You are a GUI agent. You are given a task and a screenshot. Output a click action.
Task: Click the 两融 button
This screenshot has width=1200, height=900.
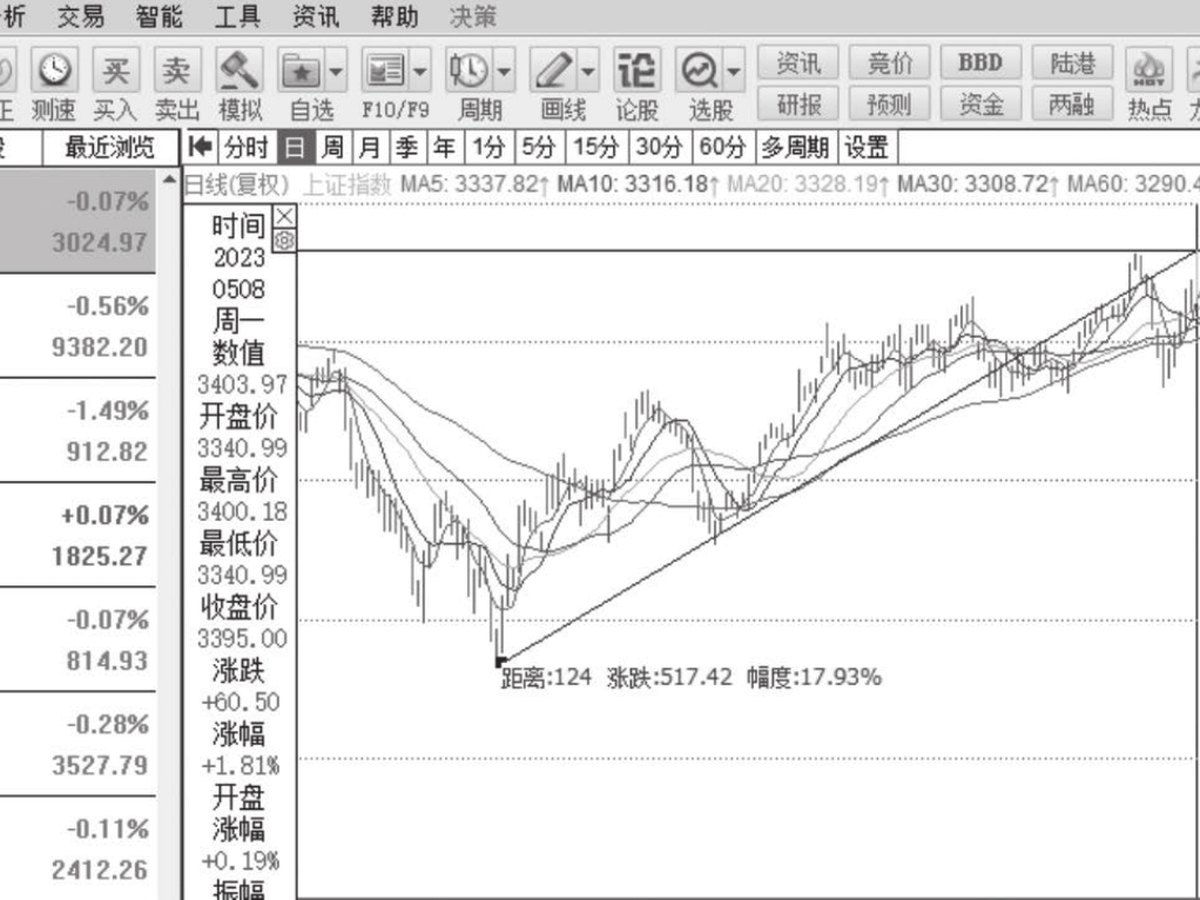(x=1072, y=103)
